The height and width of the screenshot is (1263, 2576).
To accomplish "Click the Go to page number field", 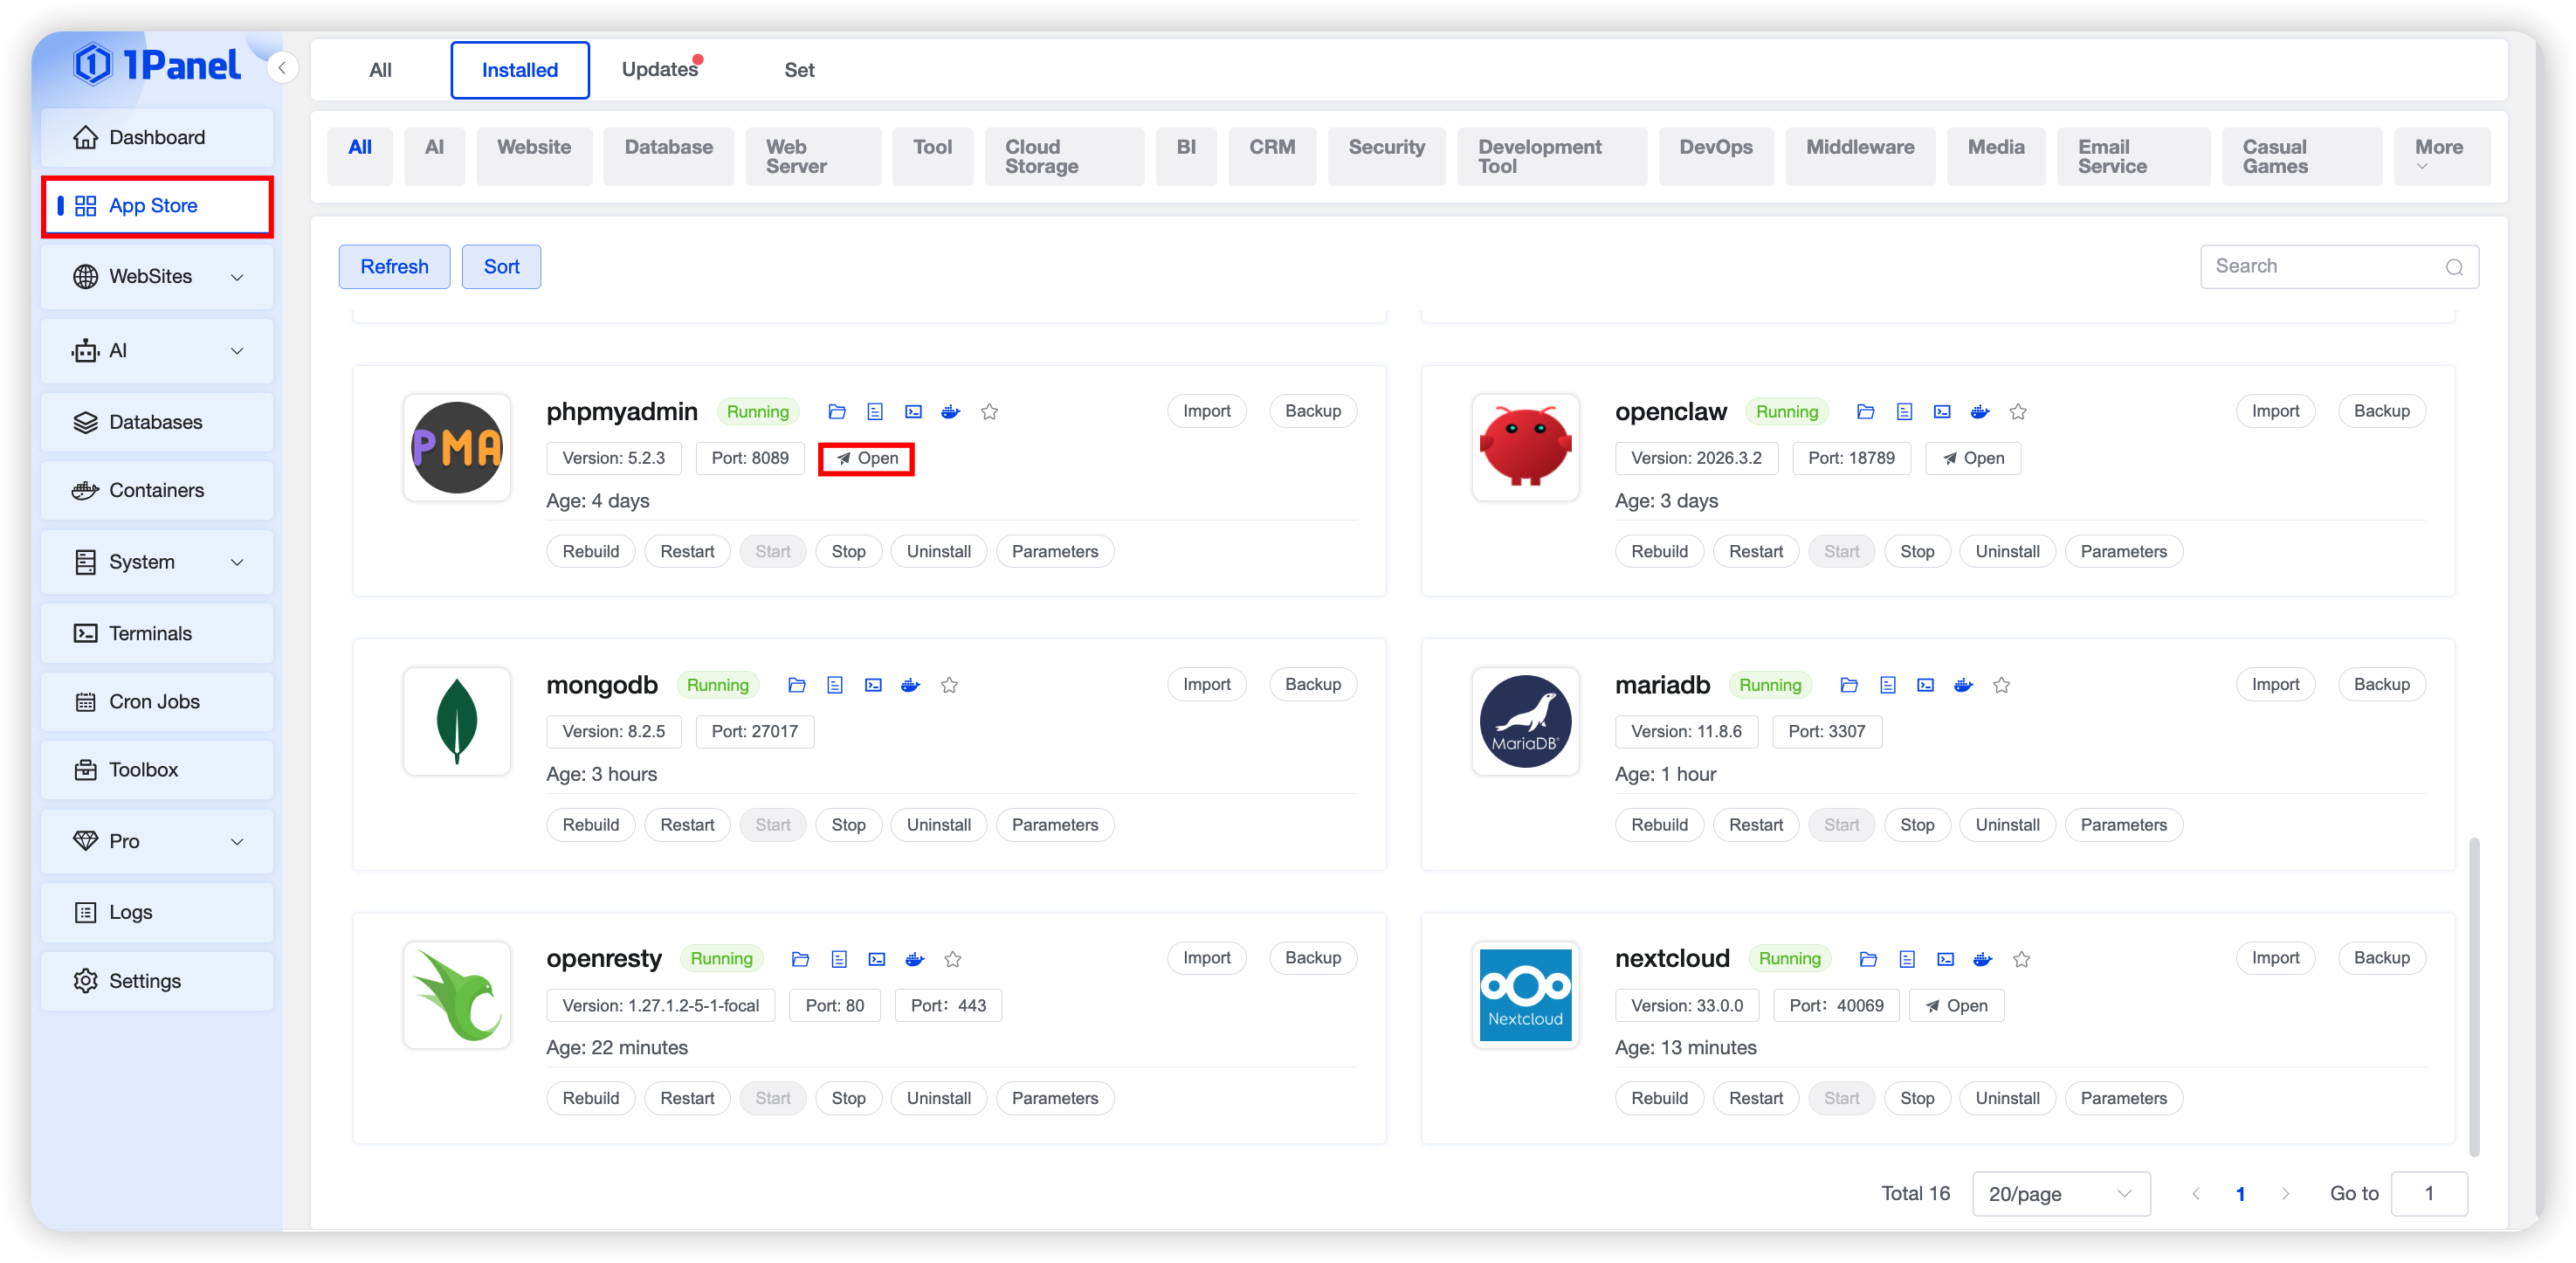I will click(x=2428, y=1194).
